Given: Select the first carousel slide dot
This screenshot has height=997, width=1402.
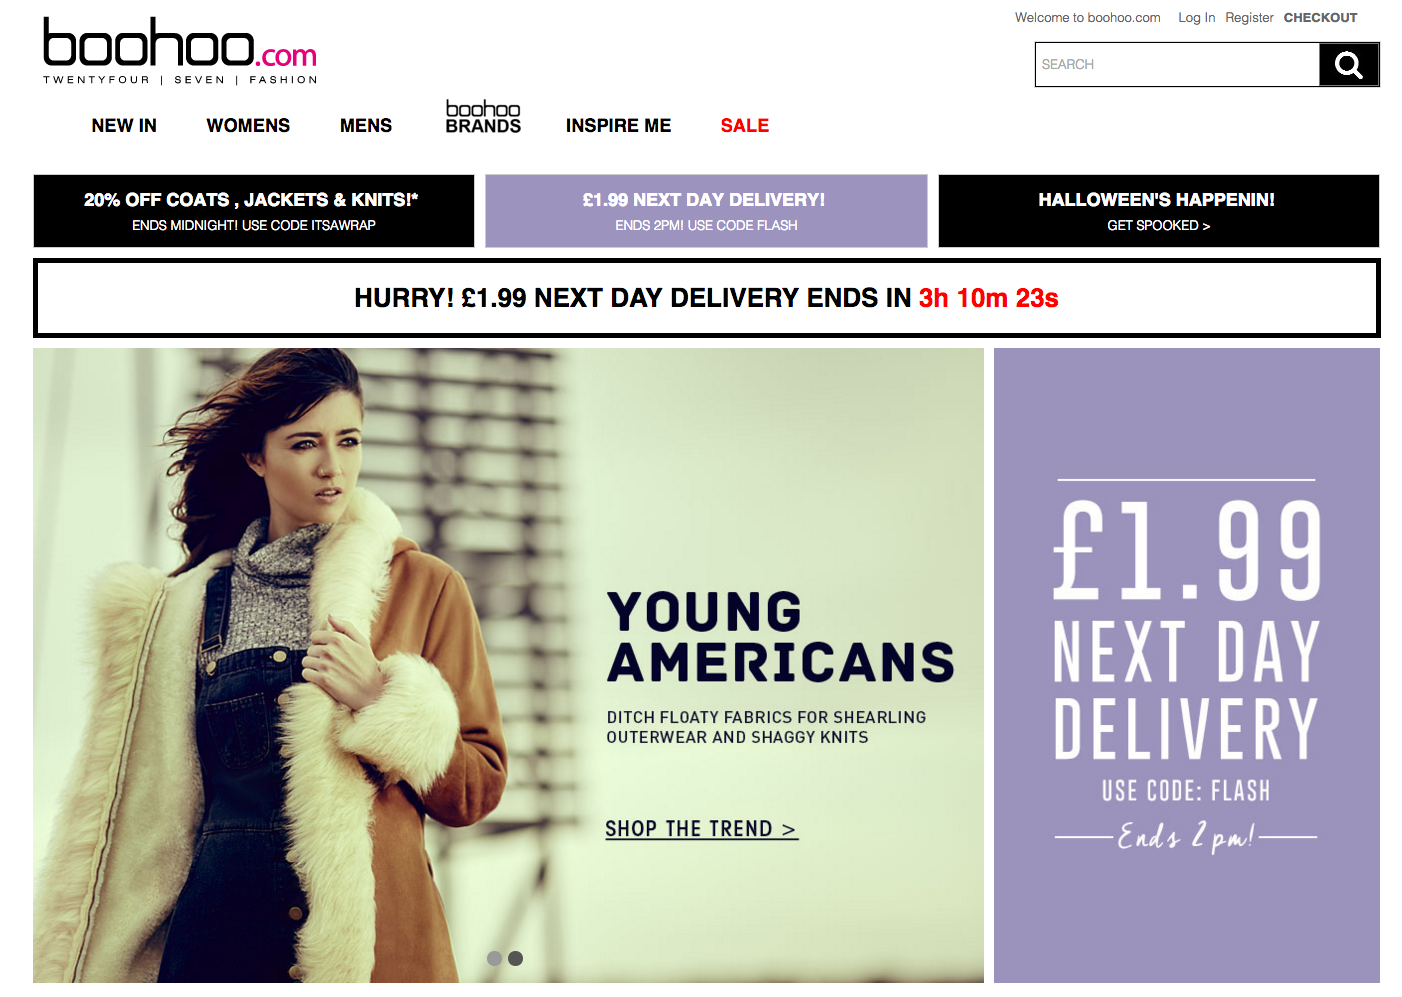Looking at the screenshot, I should click(494, 958).
